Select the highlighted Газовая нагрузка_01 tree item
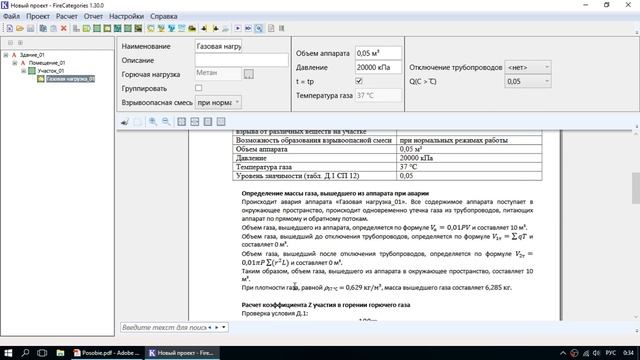The height and width of the screenshot is (360, 640). click(70, 79)
